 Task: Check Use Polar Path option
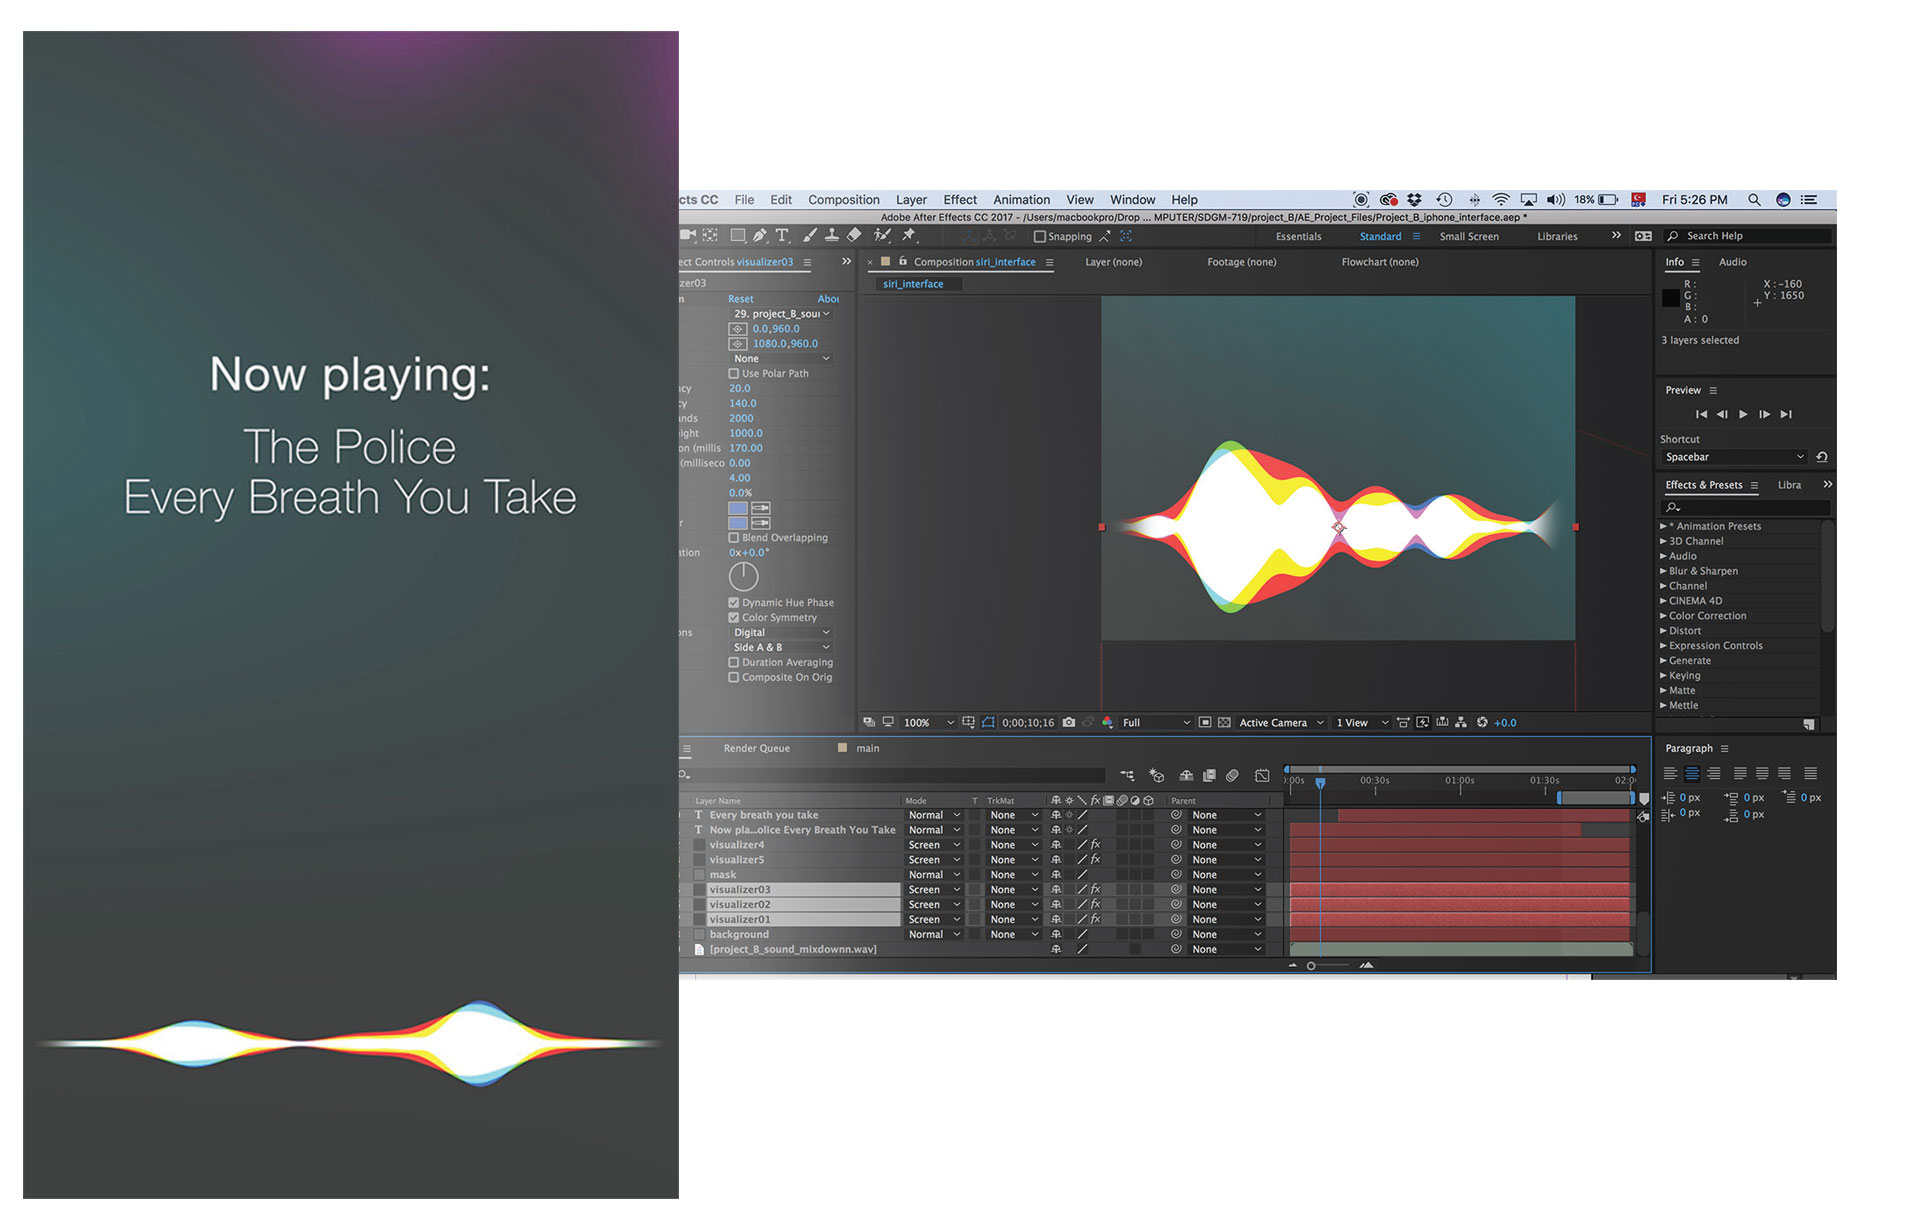coord(734,374)
